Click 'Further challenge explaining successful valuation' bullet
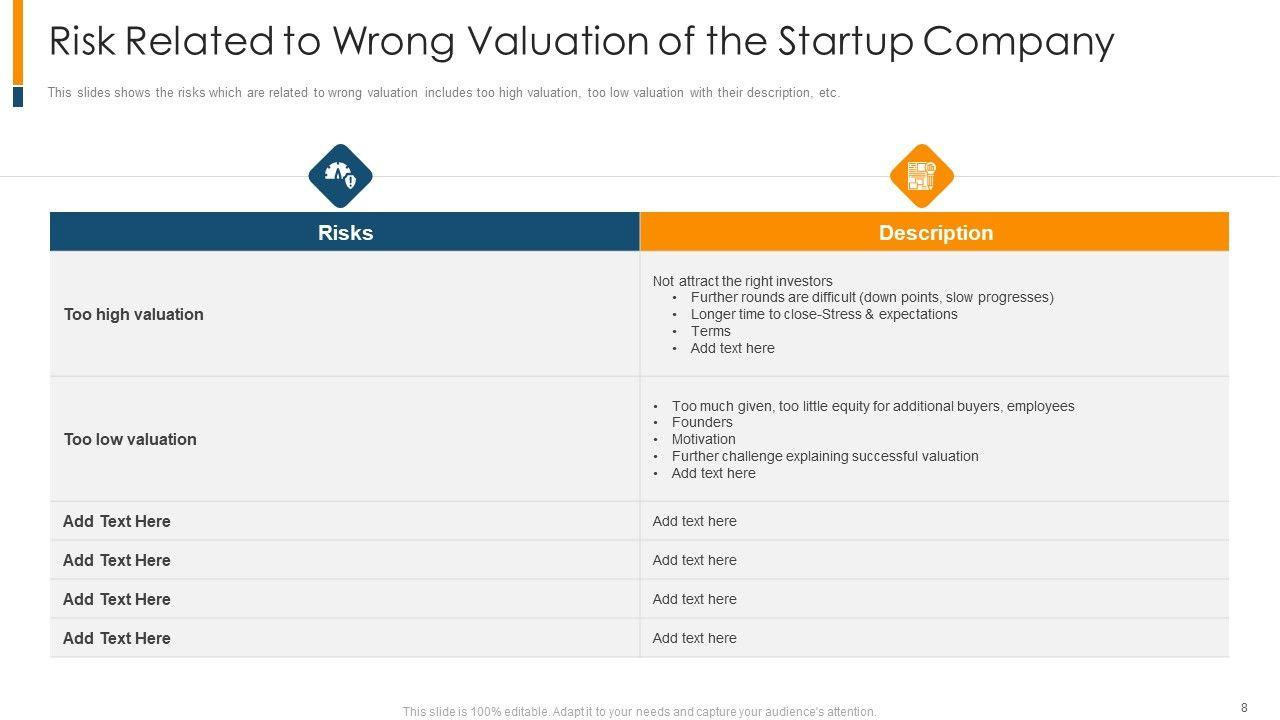The height and width of the screenshot is (720, 1280). click(824, 456)
